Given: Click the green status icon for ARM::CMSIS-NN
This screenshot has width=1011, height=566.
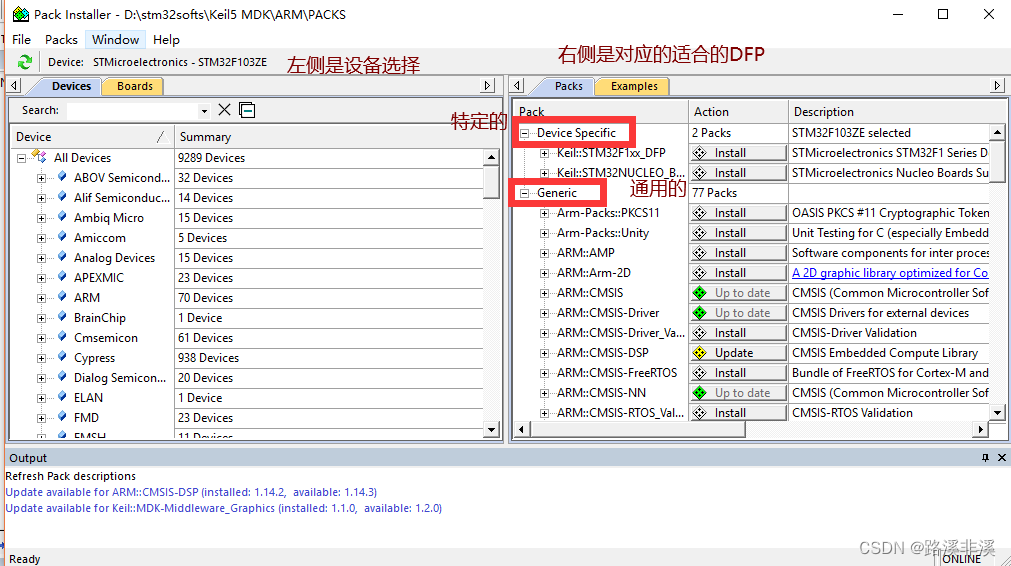Looking at the screenshot, I should click(700, 393).
